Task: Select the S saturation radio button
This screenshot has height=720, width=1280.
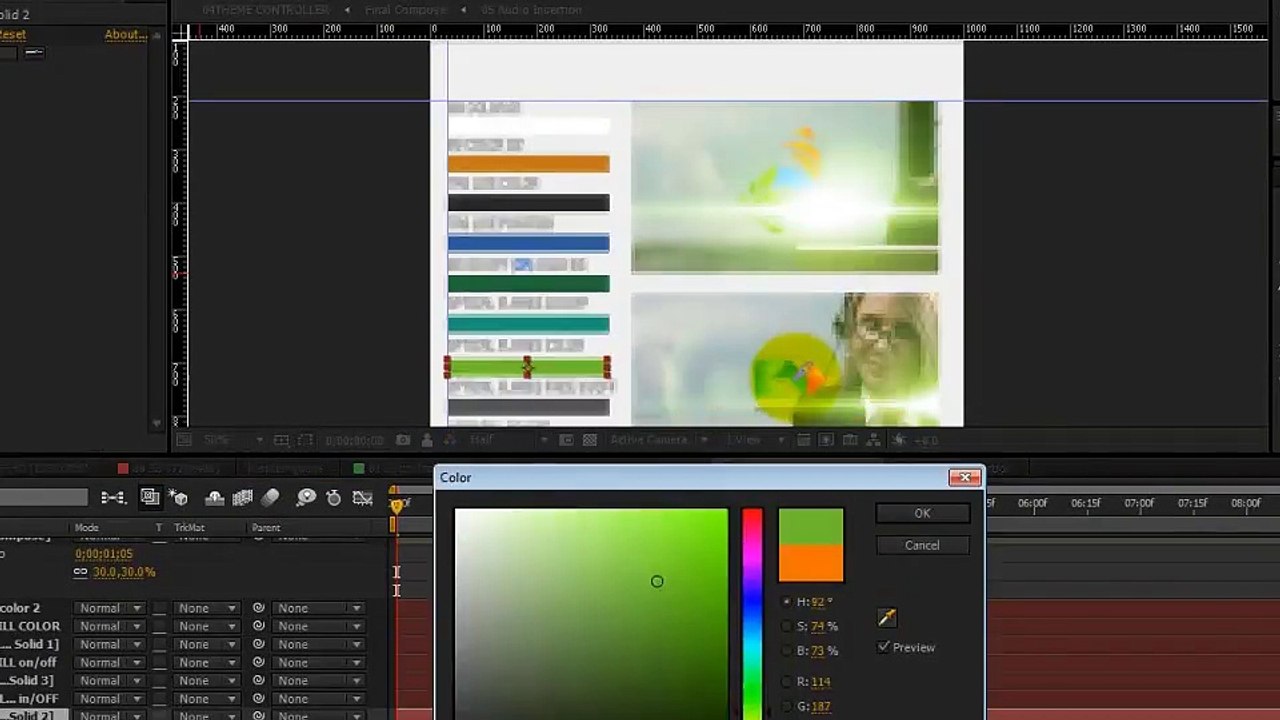Action: click(787, 626)
